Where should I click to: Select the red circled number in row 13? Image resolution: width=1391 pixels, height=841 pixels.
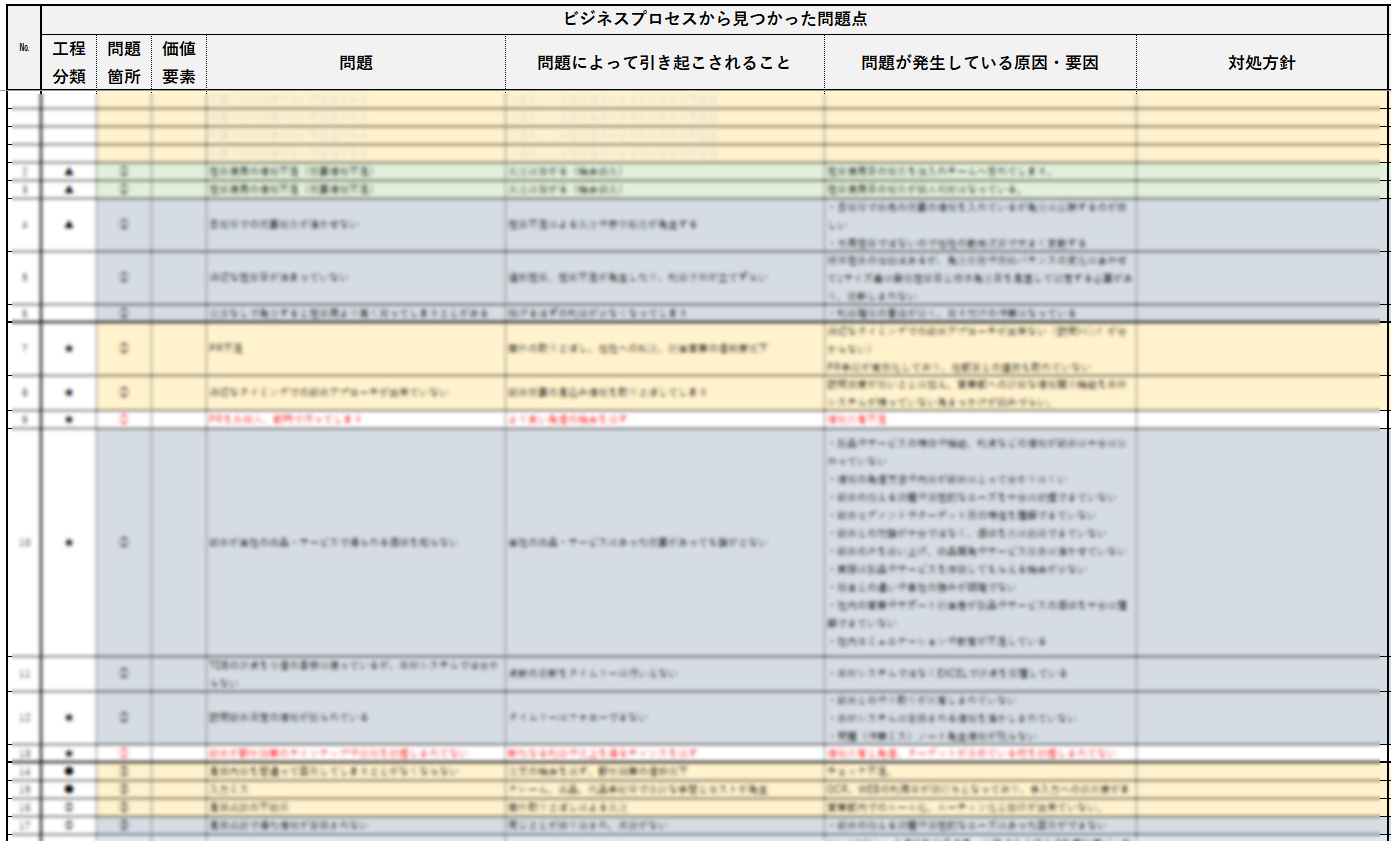124,753
